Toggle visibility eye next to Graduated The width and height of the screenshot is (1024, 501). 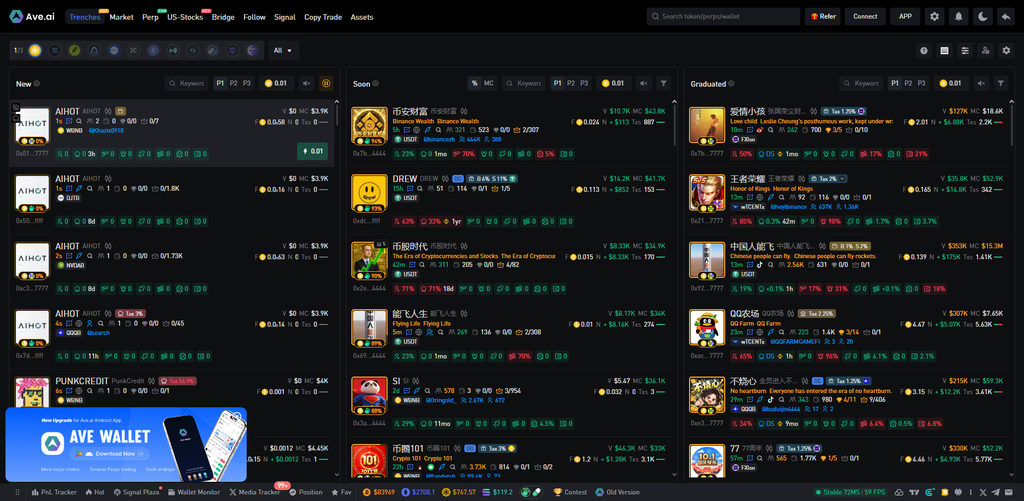[731, 84]
